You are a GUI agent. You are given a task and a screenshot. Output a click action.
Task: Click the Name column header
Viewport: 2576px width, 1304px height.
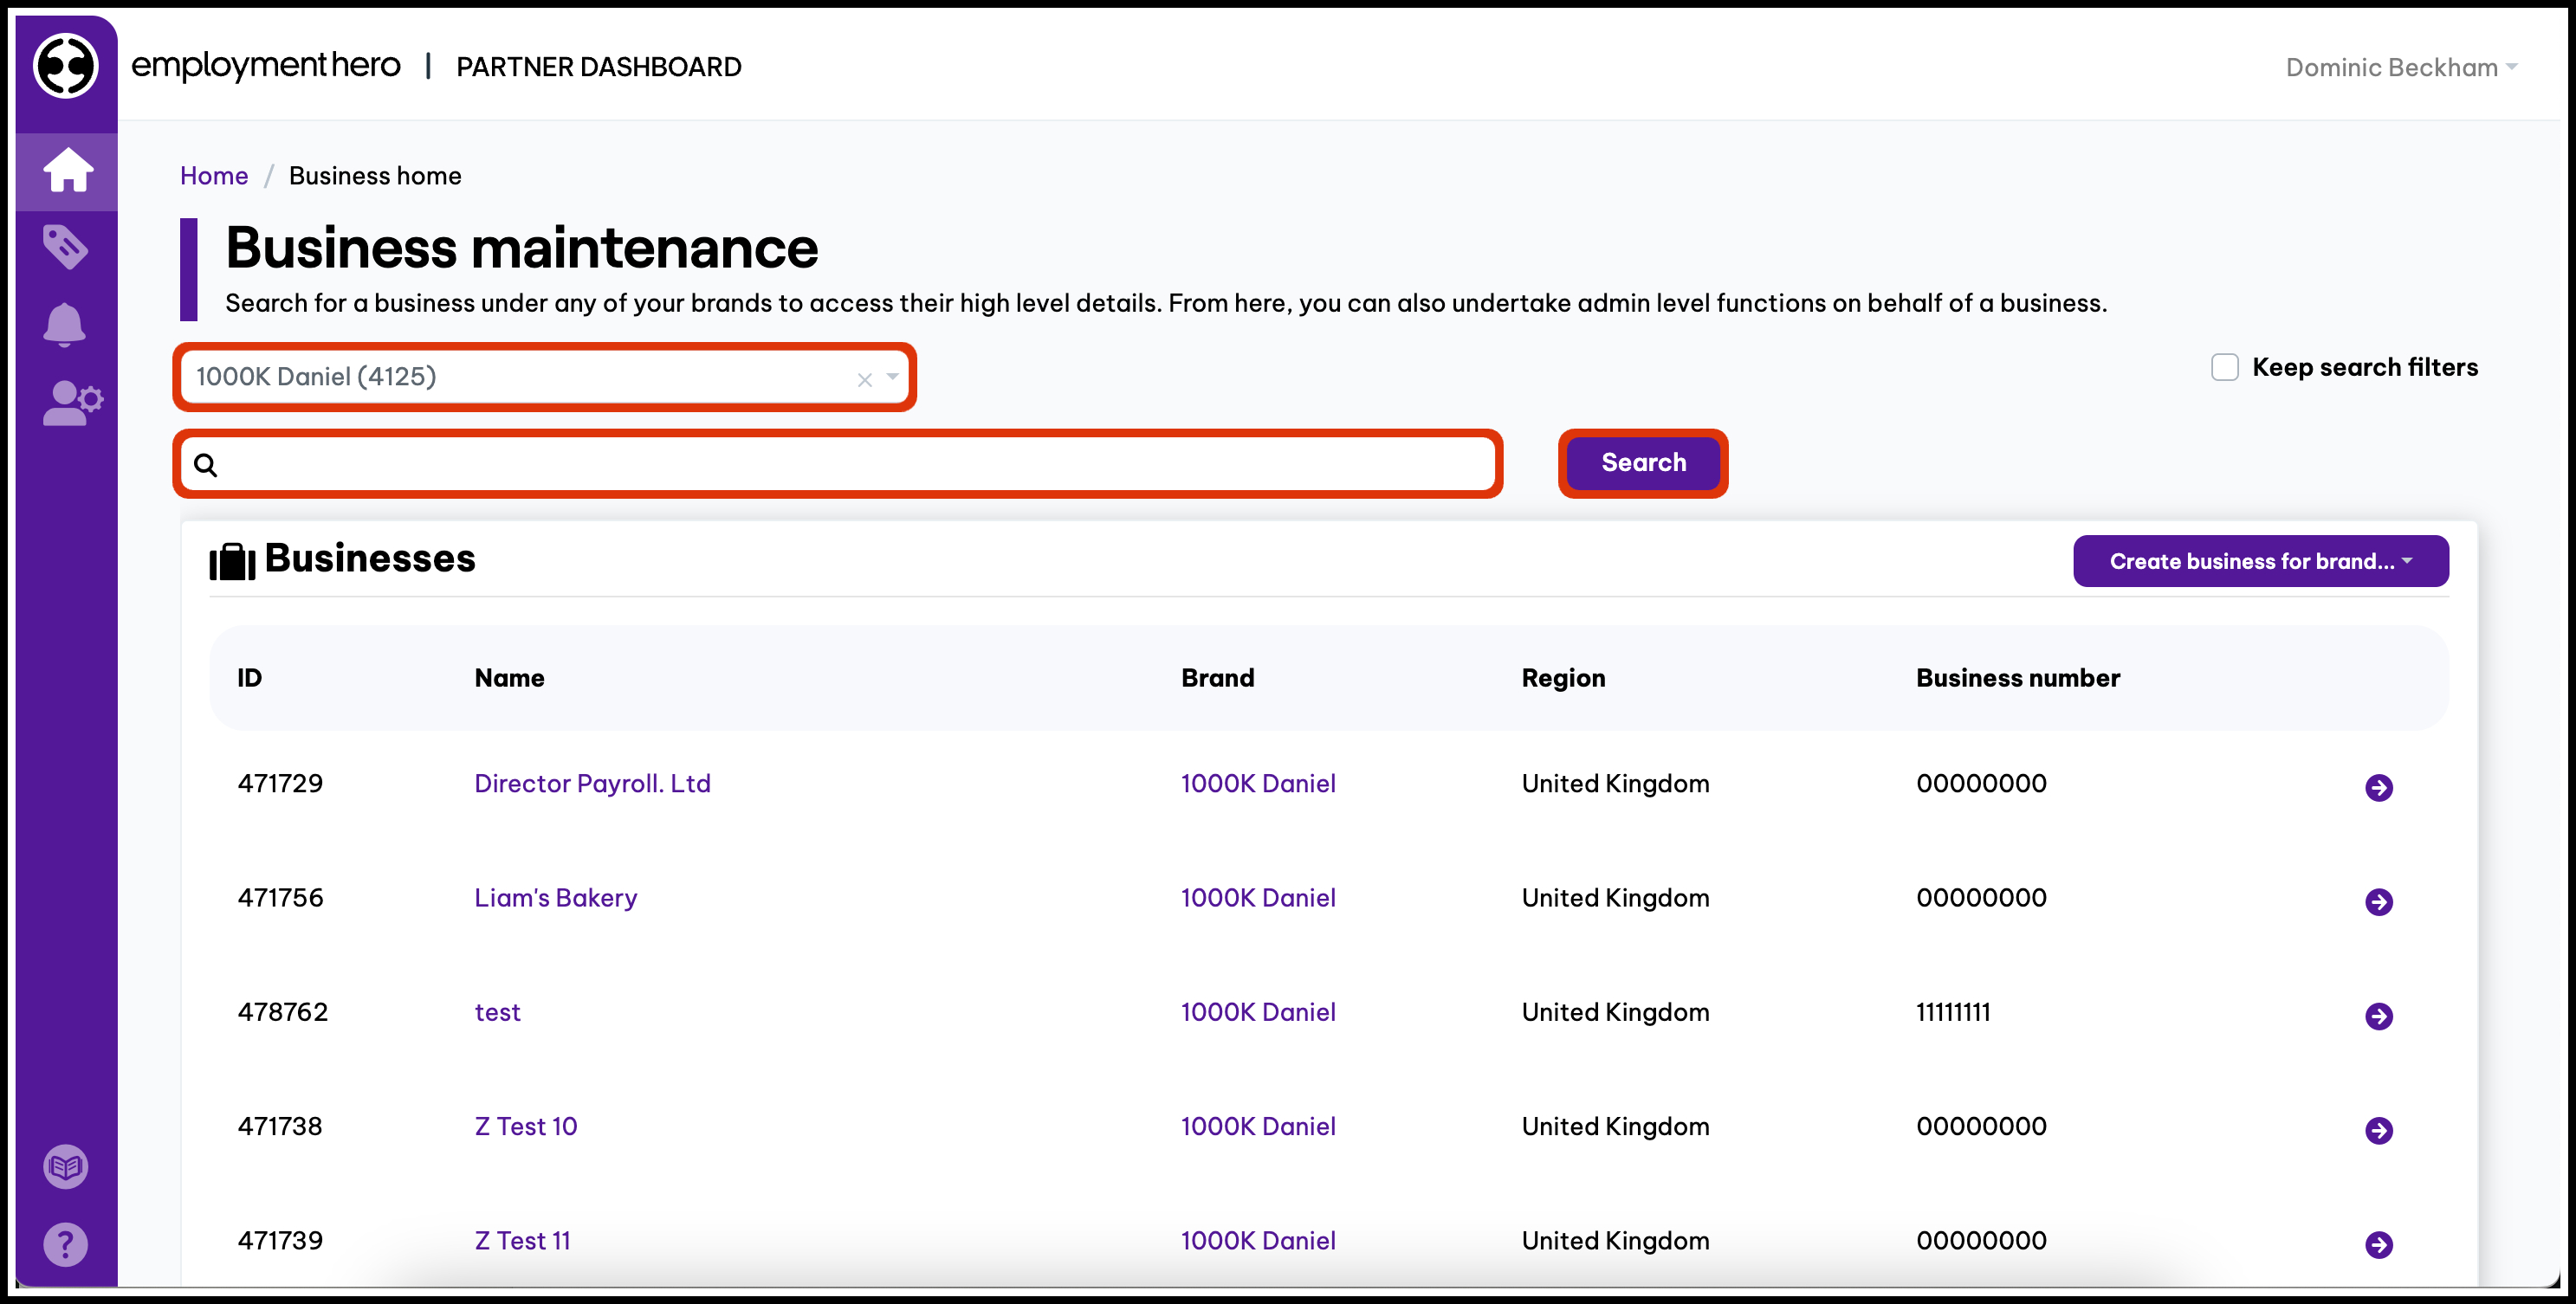tap(509, 678)
